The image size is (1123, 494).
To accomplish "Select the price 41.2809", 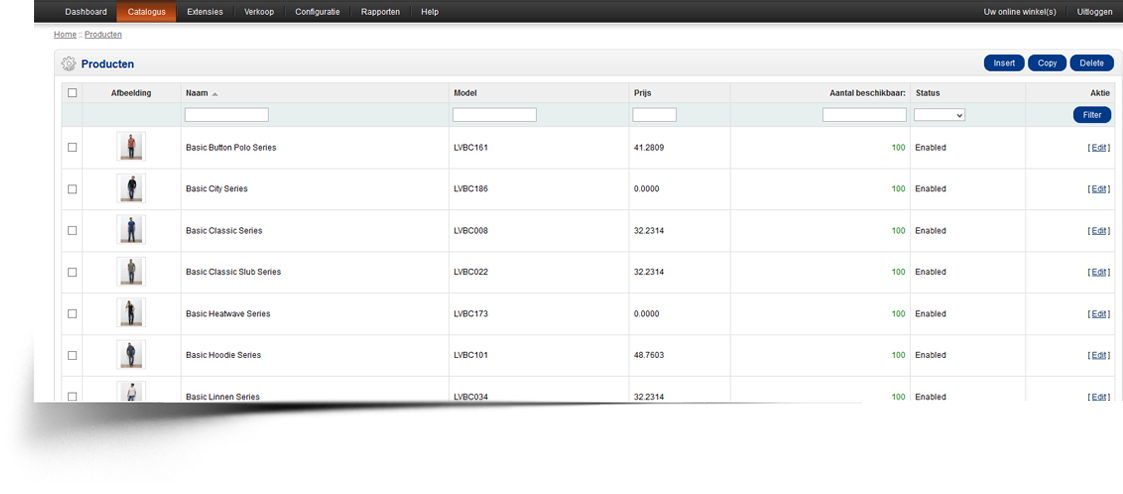I will (x=649, y=147).
